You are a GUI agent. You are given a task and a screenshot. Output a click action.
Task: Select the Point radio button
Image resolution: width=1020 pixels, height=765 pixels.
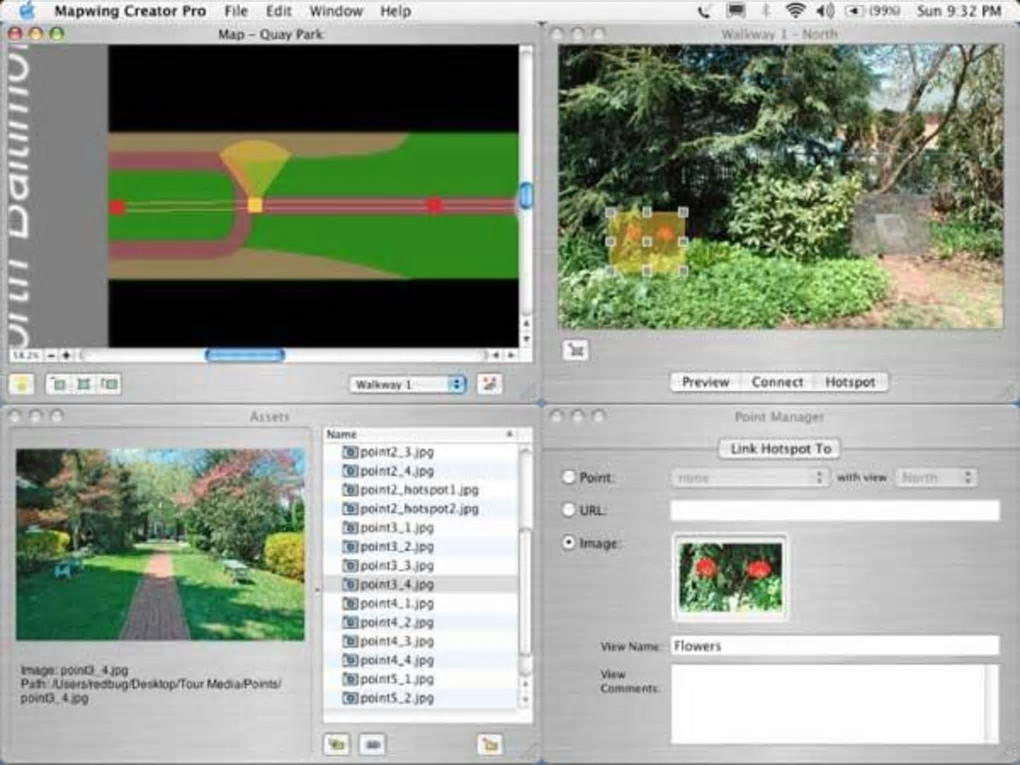569,478
